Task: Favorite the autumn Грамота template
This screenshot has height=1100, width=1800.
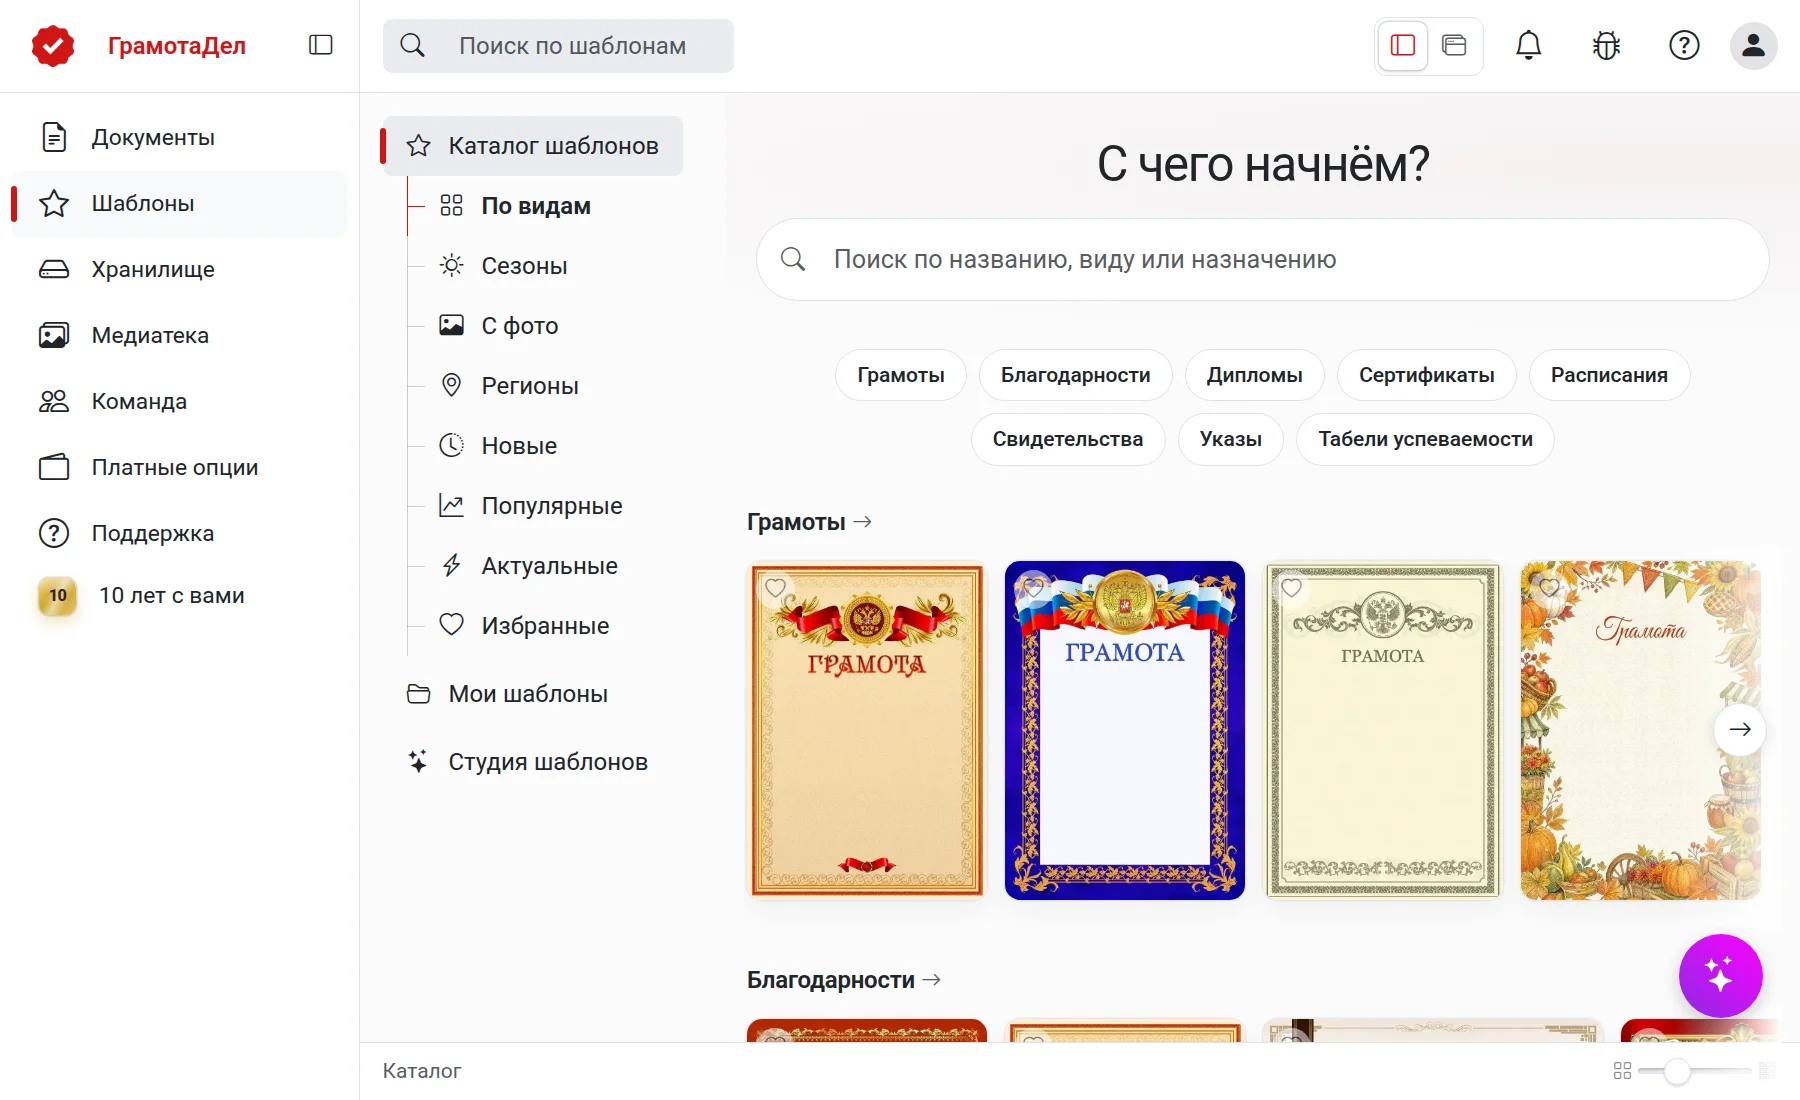Action: tap(1549, 588)
